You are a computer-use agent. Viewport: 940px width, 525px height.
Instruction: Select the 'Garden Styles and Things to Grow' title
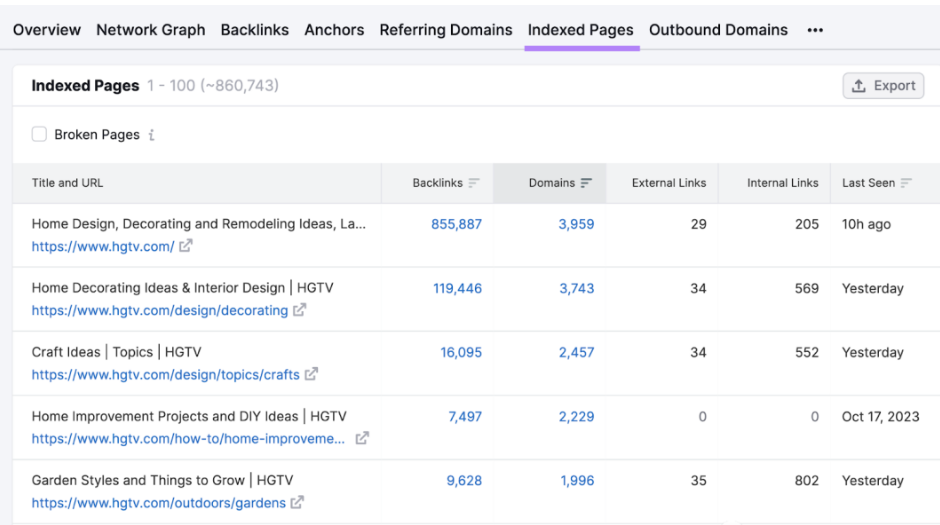pyautogui.click(x=162, y=480)
